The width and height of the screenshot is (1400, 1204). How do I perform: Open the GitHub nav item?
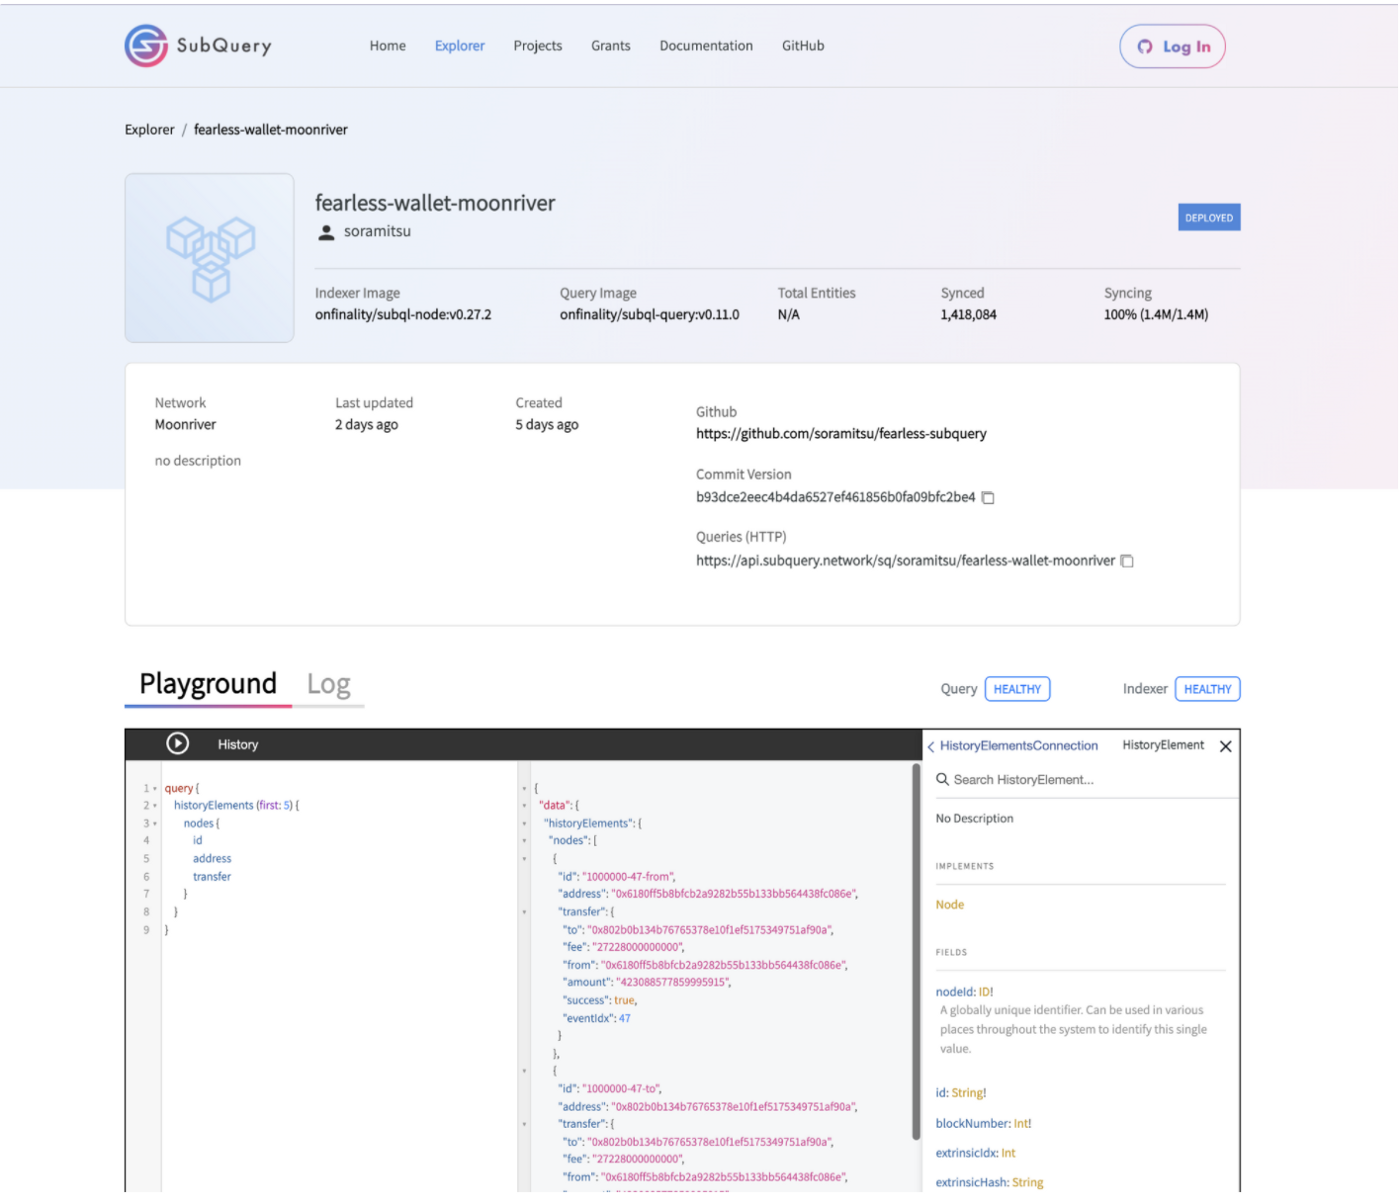803,46
